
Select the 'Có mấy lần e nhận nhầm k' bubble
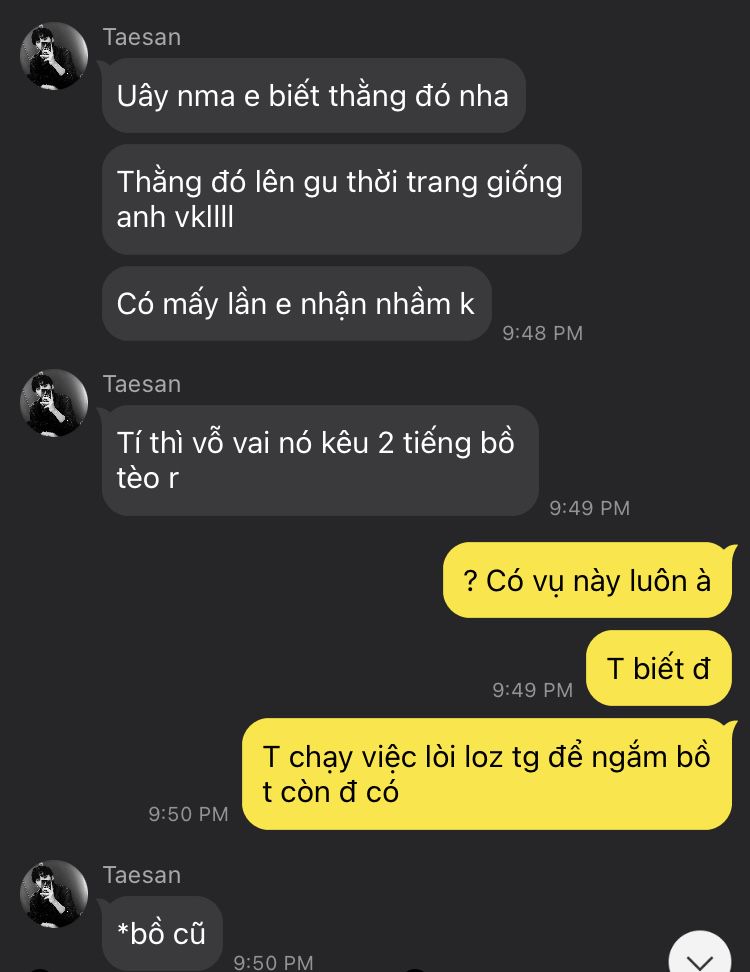[296, 304]
